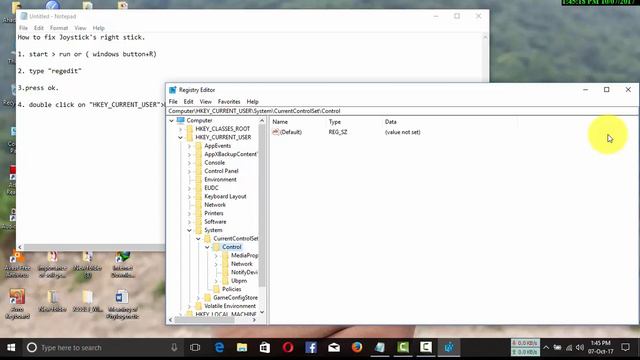
Task: Select the Keyboard Layout key
Action: pyautogui.click(x=225, y=196)
